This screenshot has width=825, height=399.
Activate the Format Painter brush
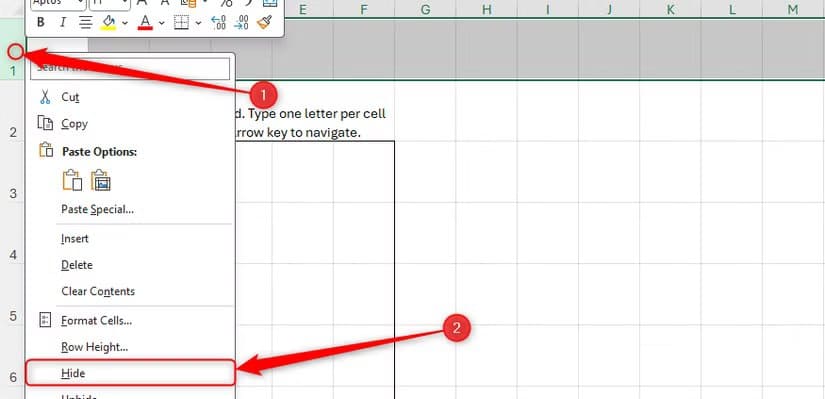tap(264, 22)
